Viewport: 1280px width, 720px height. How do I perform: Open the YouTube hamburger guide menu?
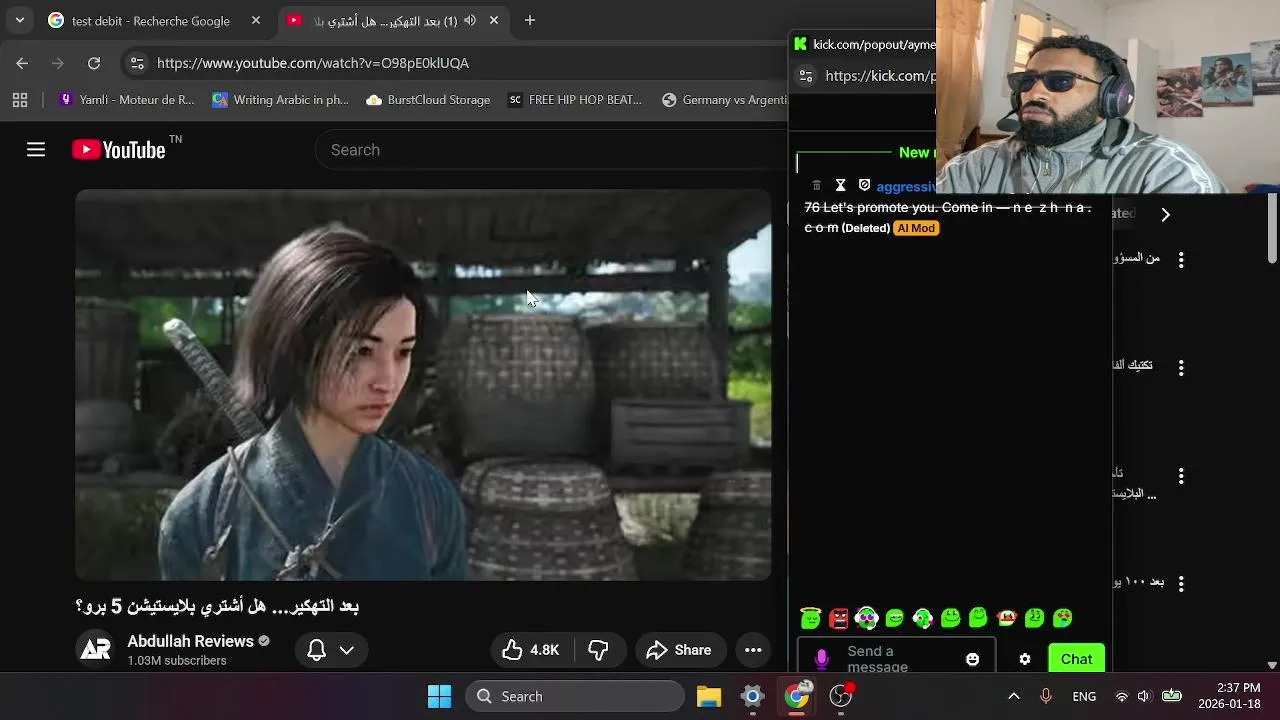[36, 150]
